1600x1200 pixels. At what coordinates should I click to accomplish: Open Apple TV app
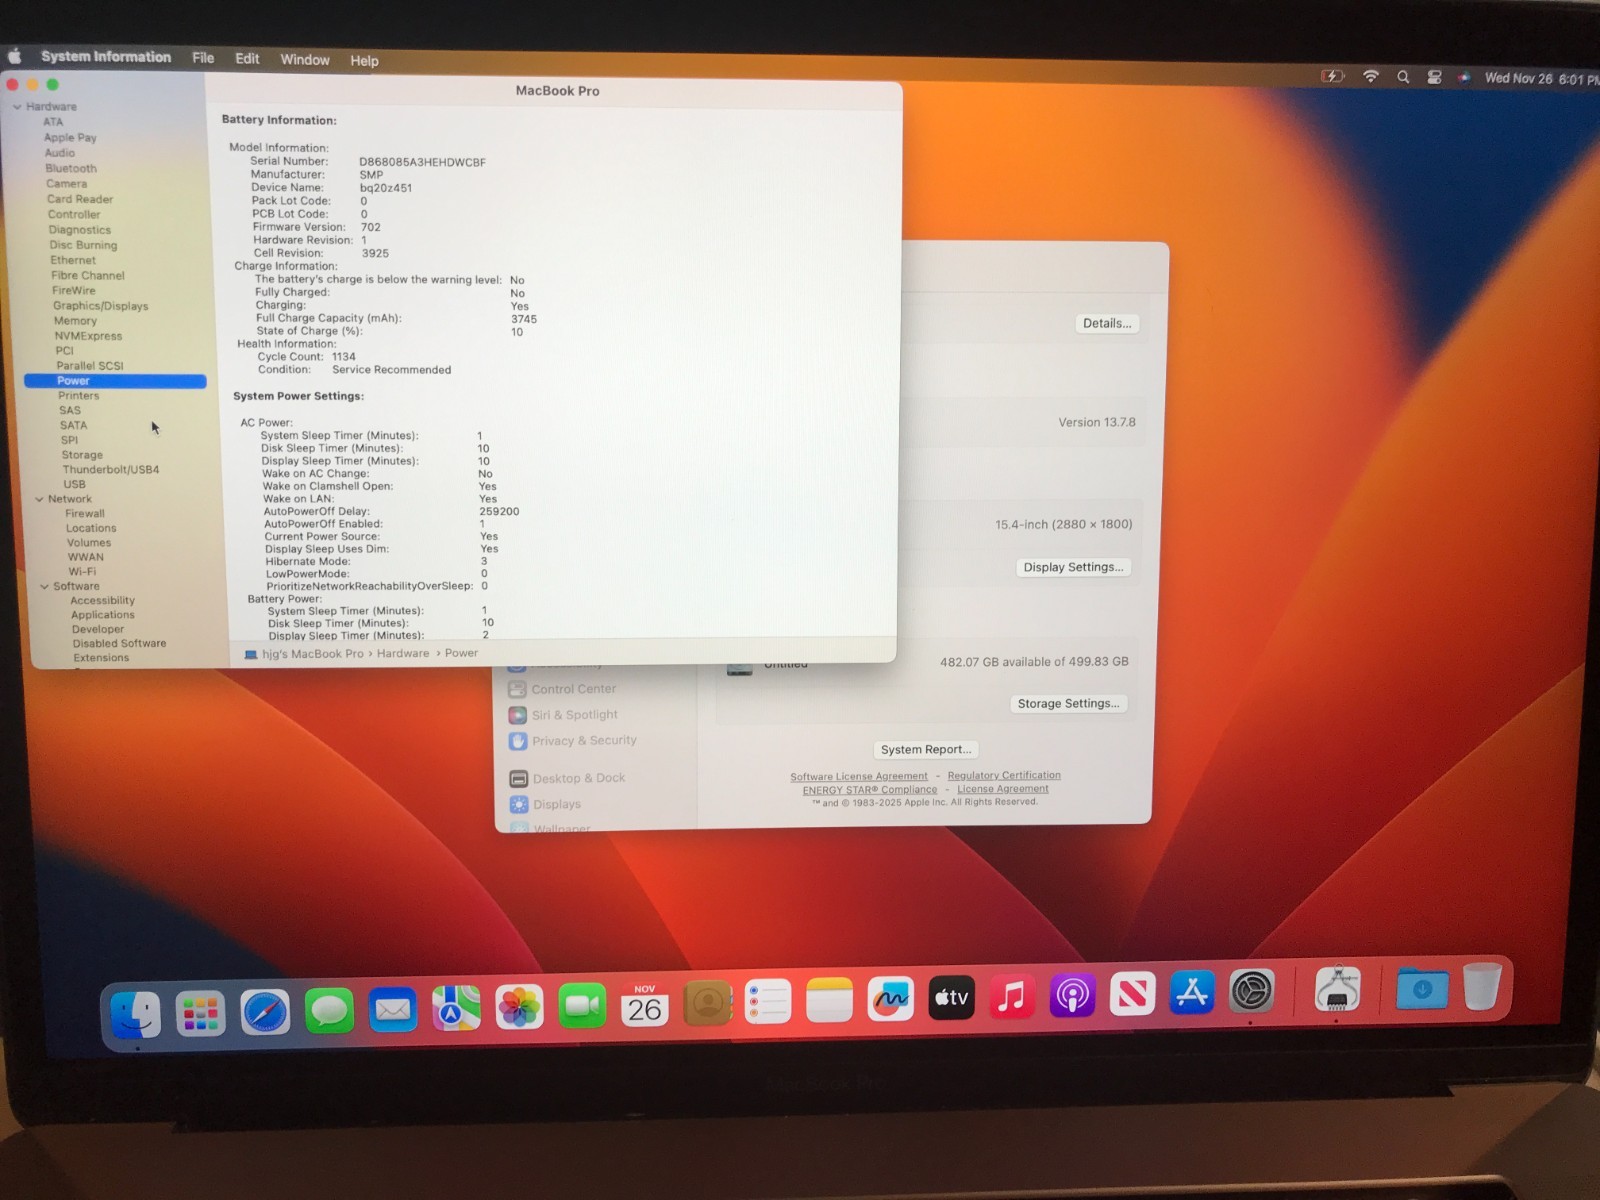951,997
